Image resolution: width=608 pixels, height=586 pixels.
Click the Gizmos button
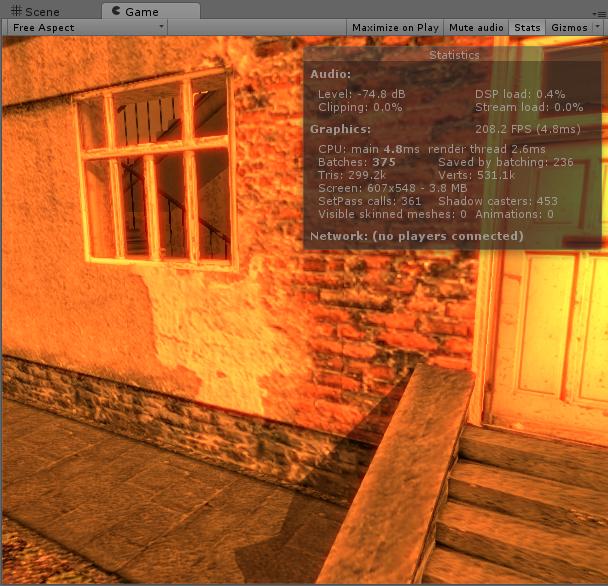pyautogui.click(x=569, y=28)
